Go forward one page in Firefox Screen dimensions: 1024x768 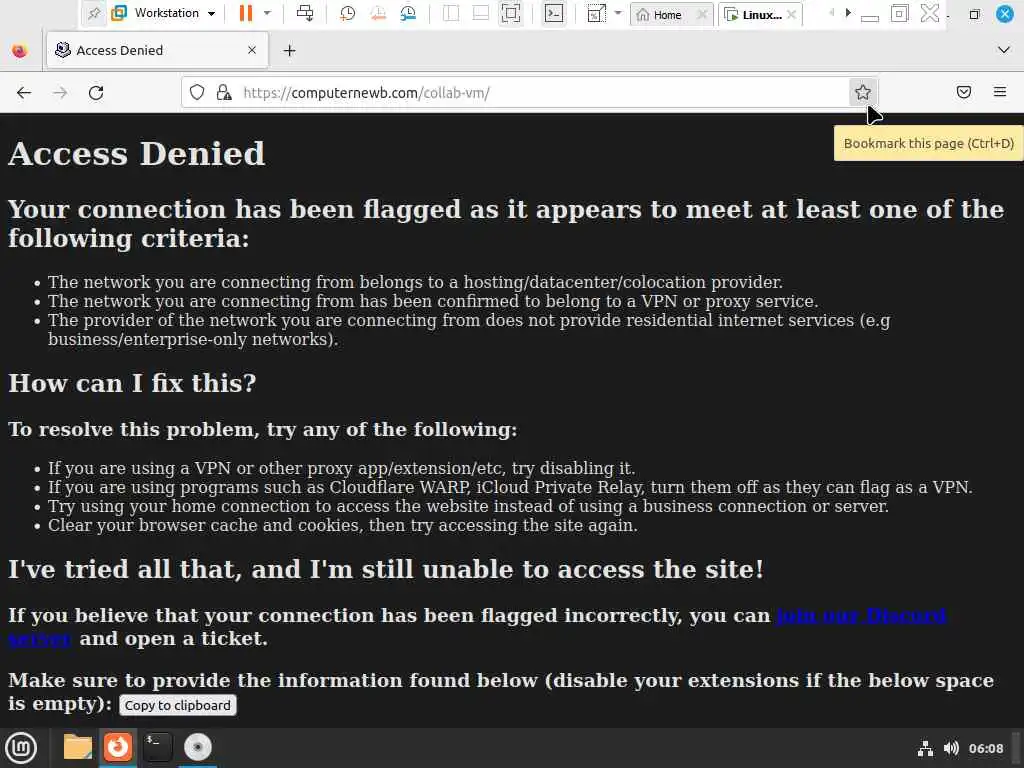tap(60, 93)
